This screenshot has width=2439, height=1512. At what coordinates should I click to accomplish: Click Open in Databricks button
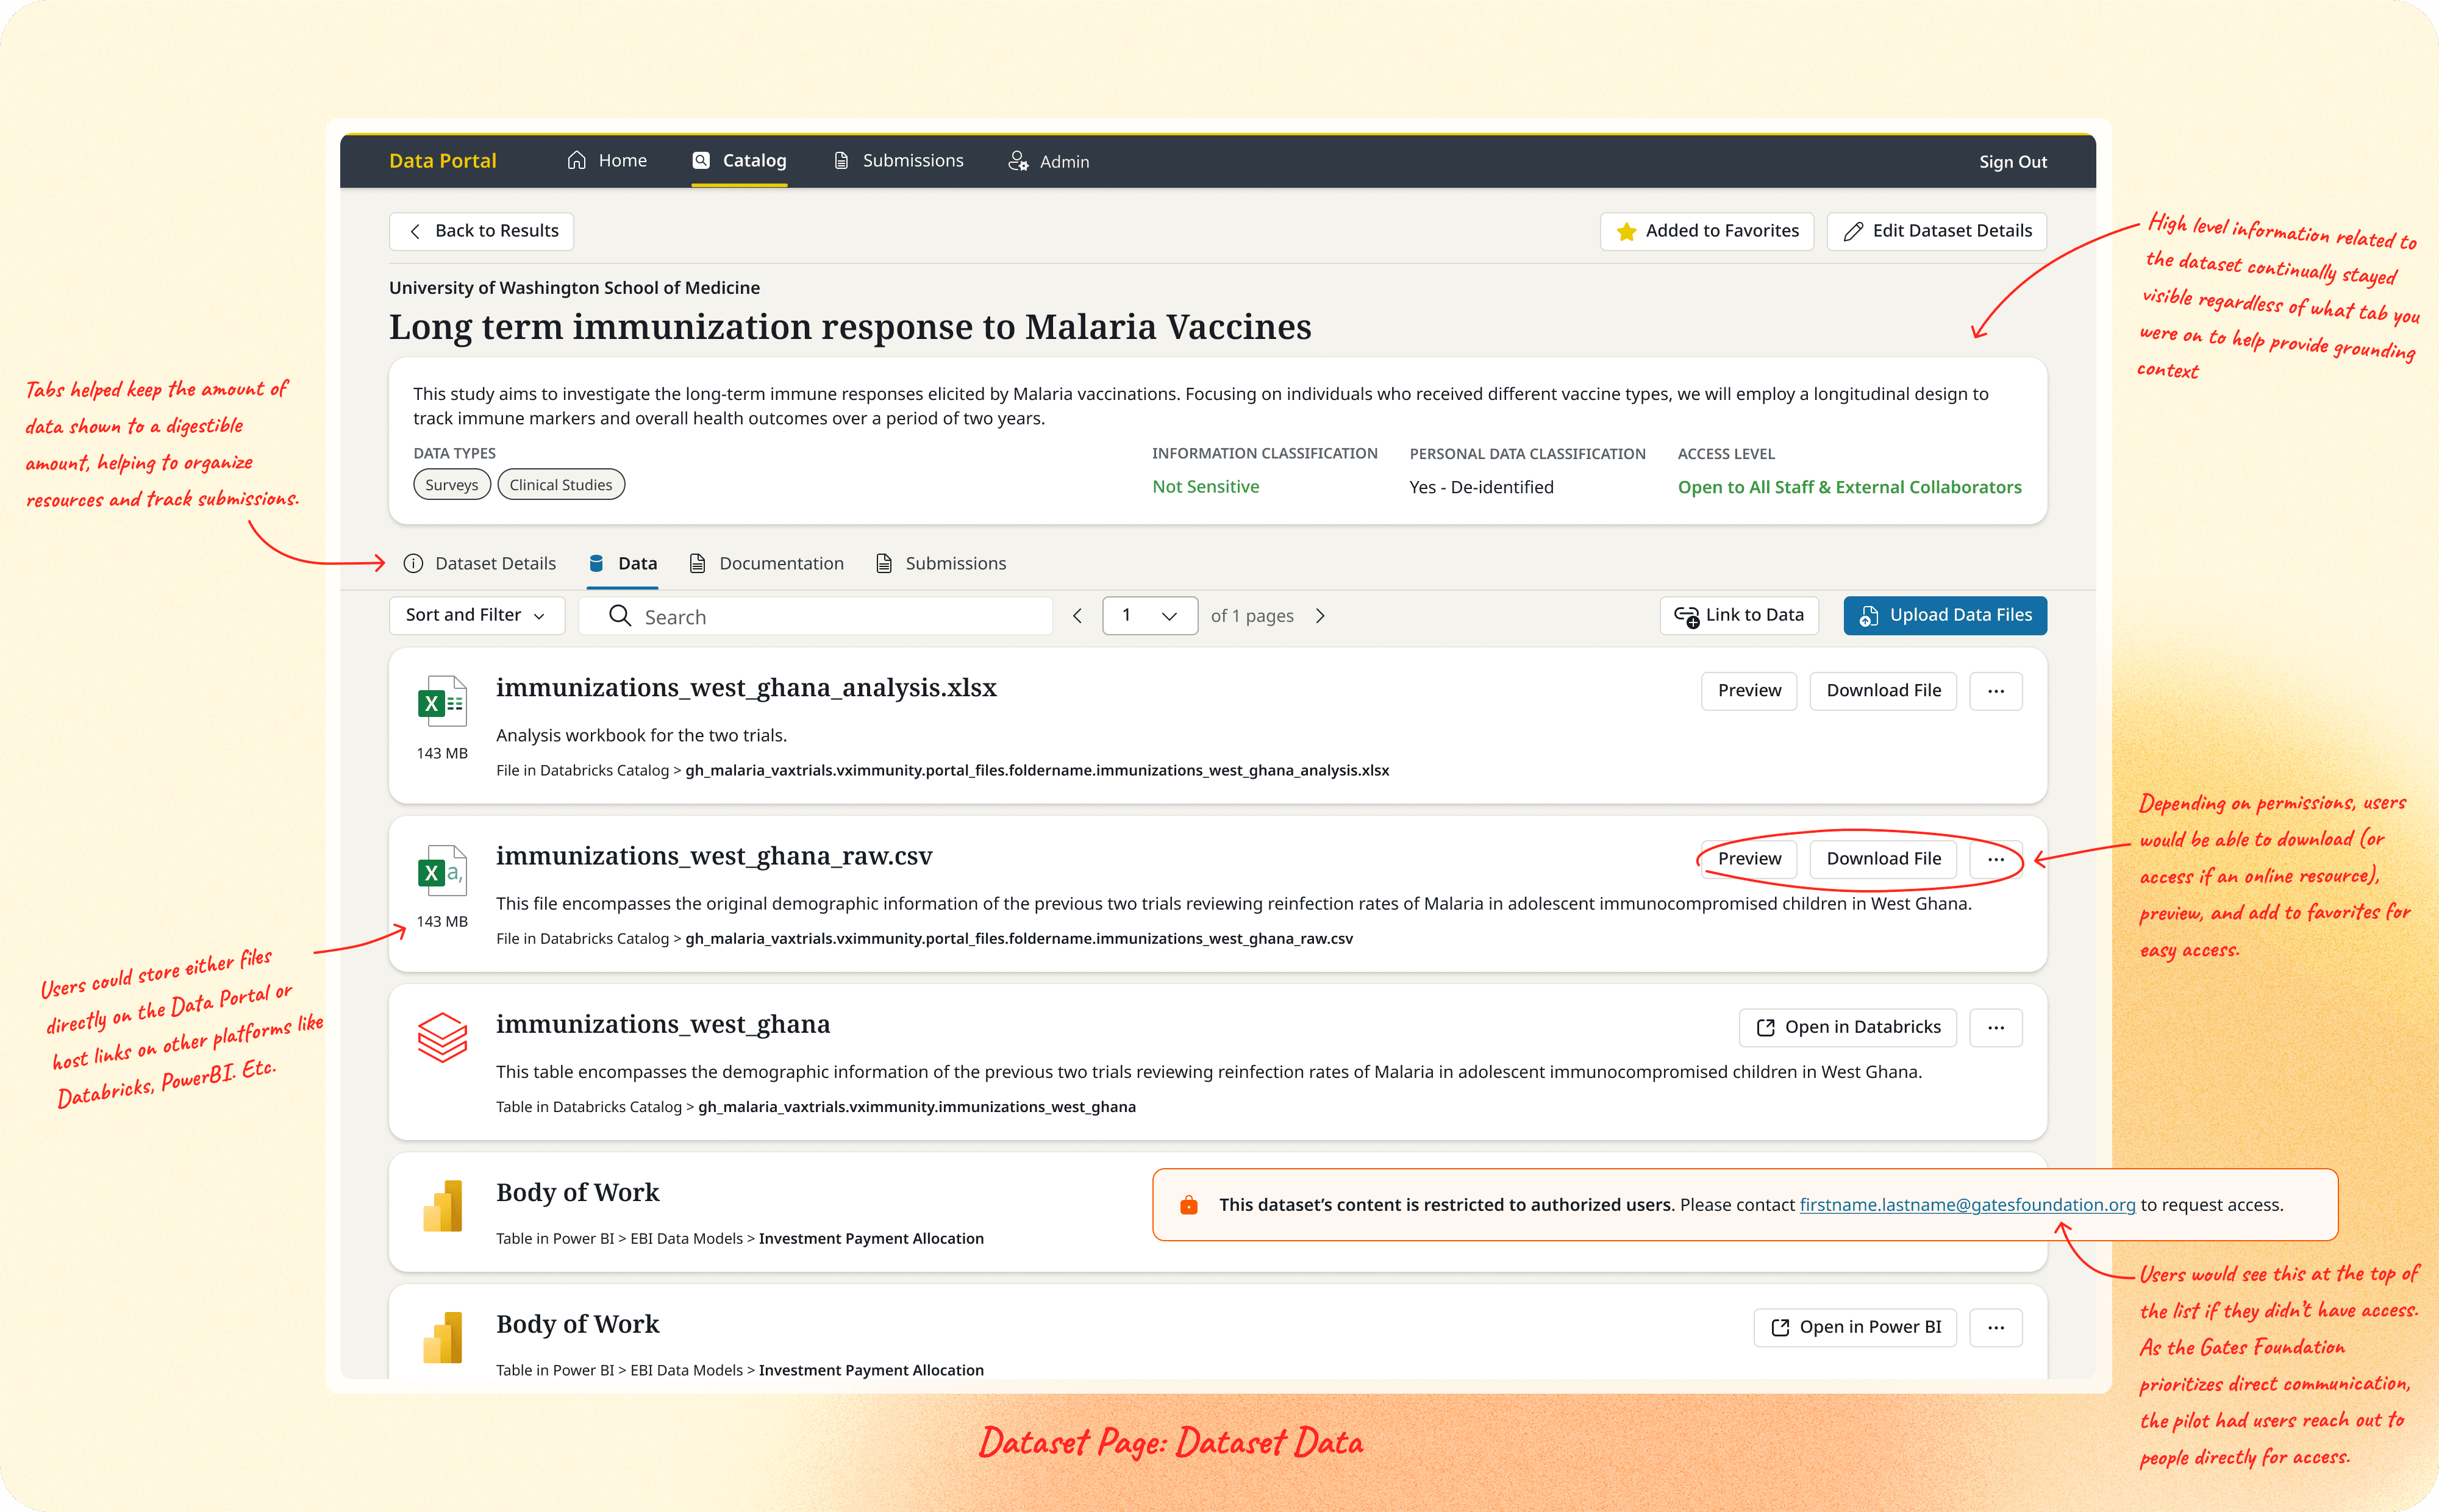pos(1847,1027)
